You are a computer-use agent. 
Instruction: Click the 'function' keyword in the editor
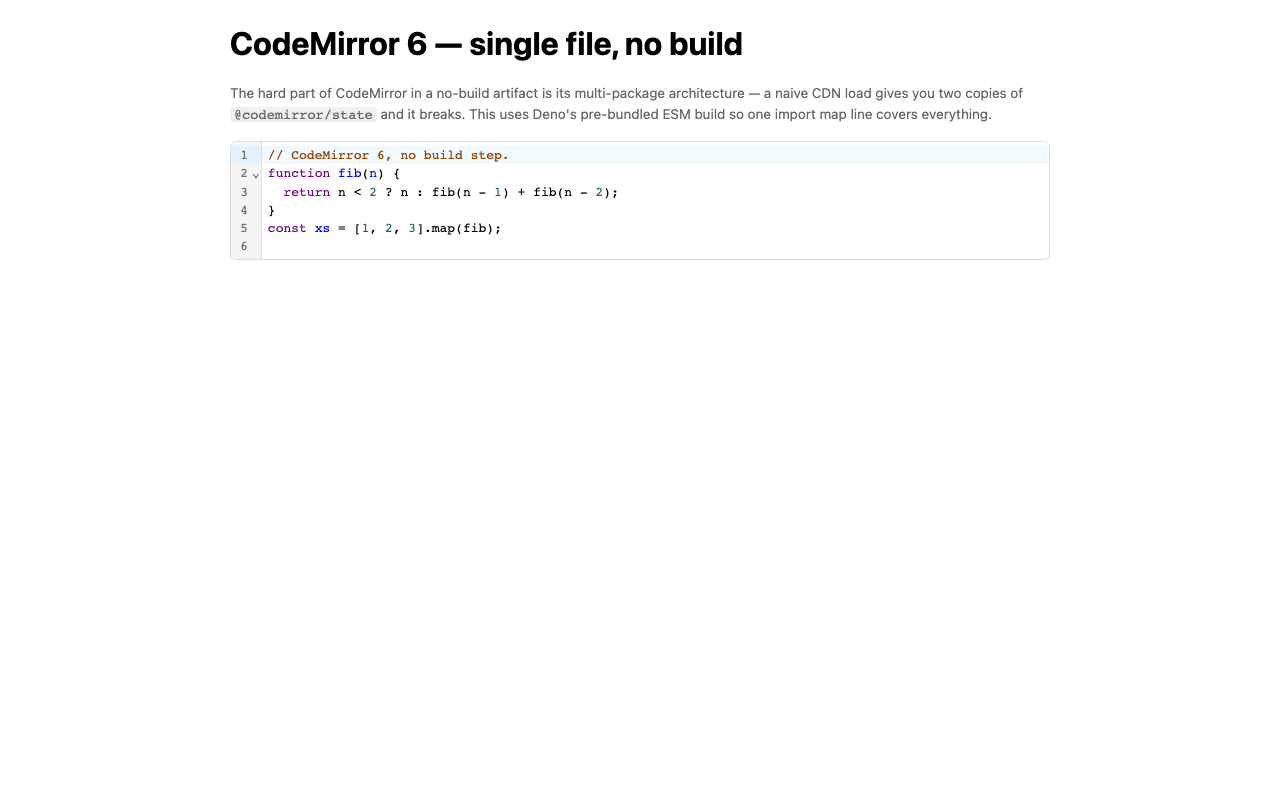point(299,173)
